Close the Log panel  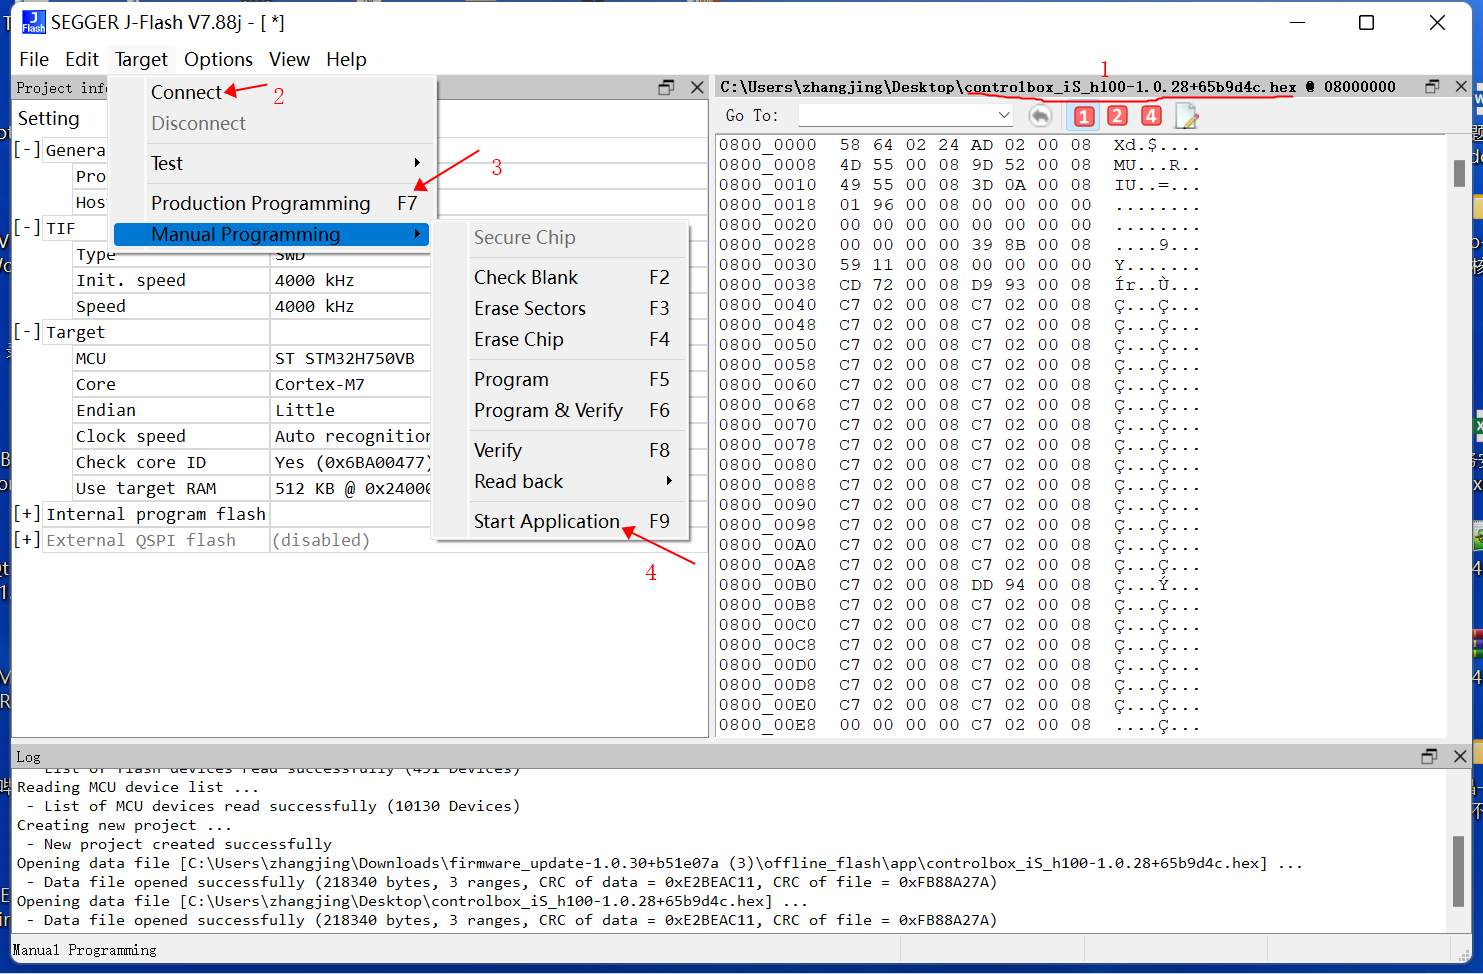pyautogui.click(x=1460, y=757)
